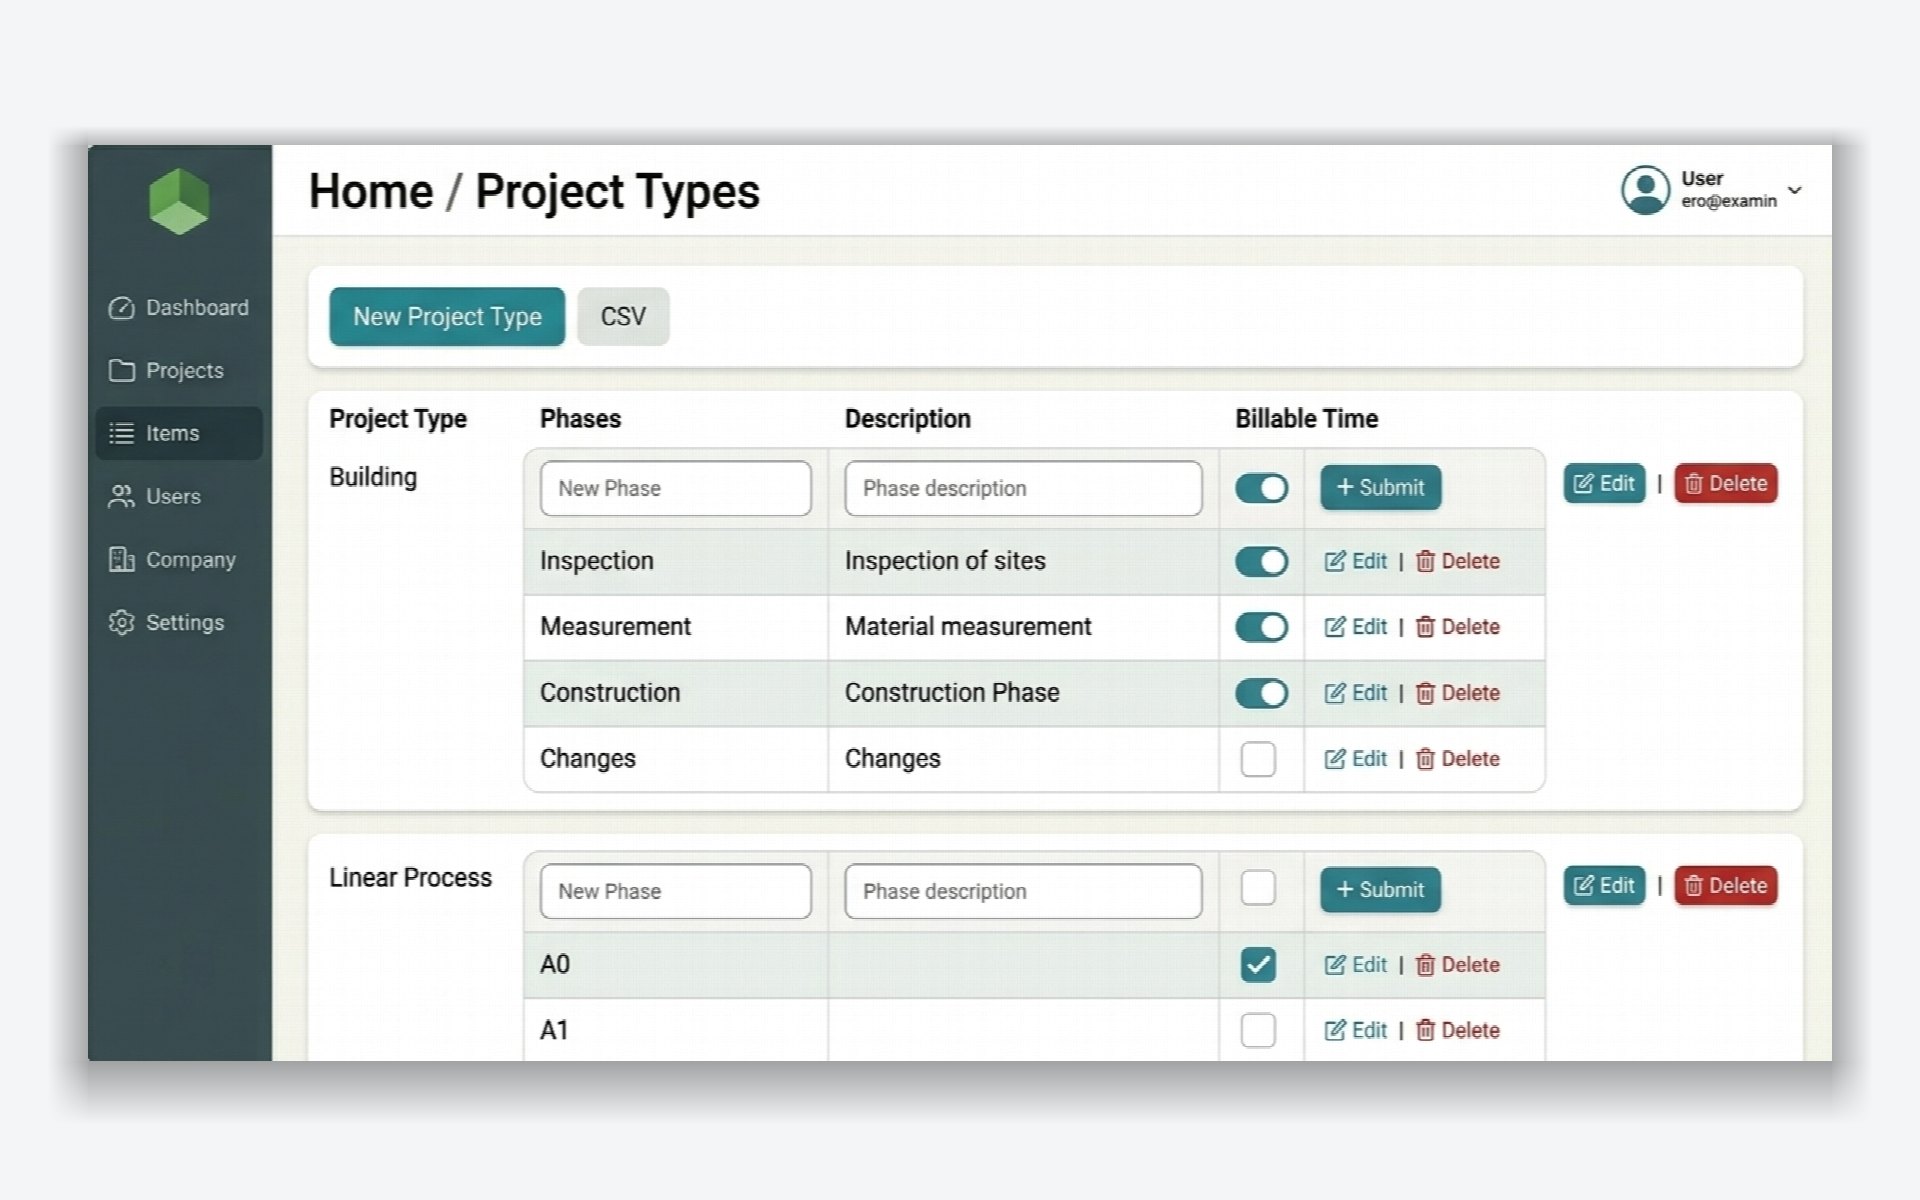The image size is (1920, 1200).
Task: Click the CSV export button
Action: (623, 317)
